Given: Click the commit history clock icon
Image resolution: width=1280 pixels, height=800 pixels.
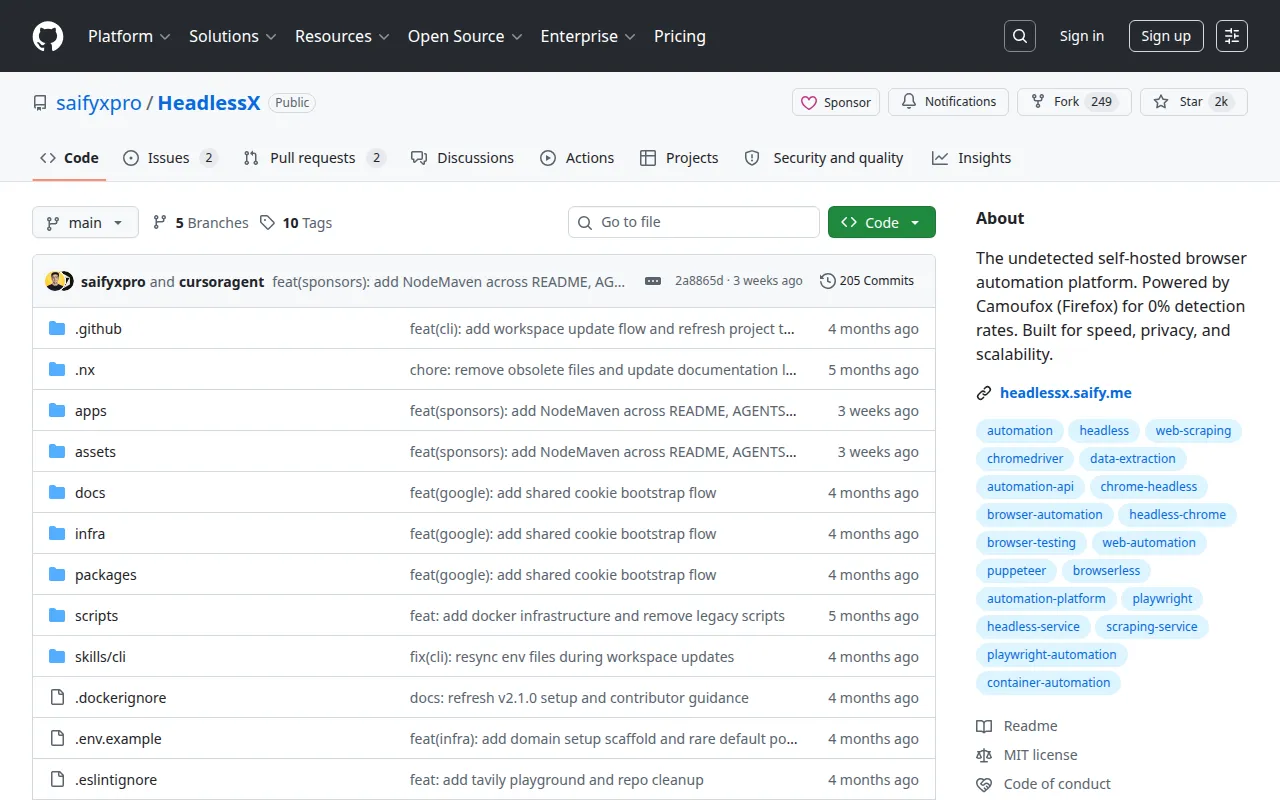Looking at the screenshot, I should click(x=827, y=281).
